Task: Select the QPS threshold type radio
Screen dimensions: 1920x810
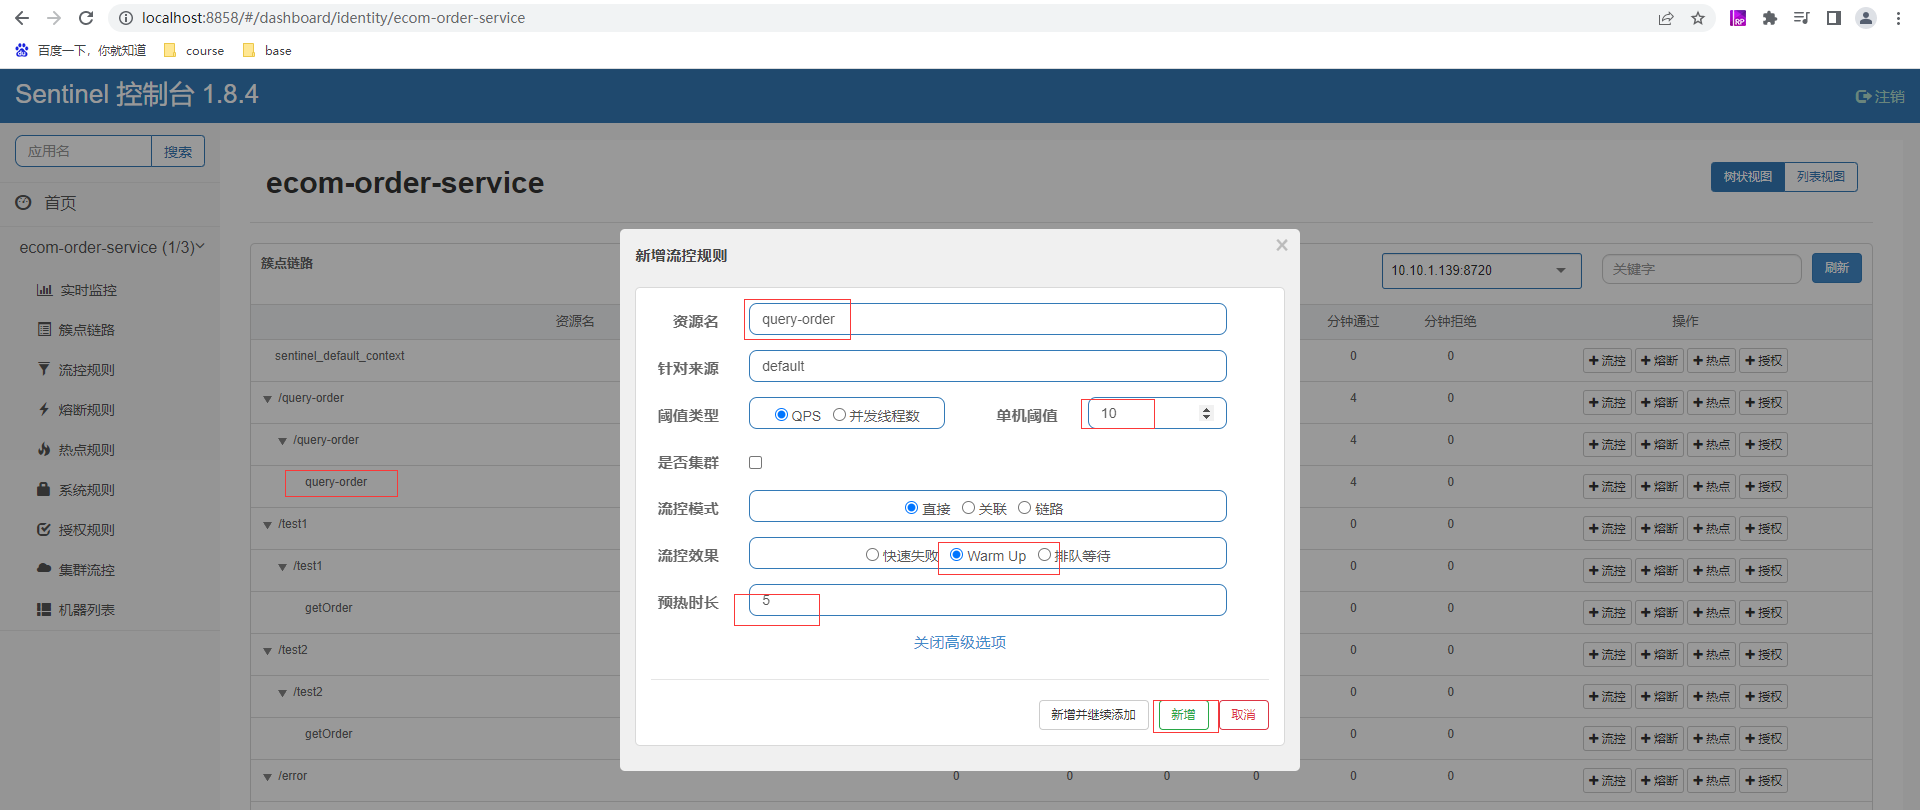Action: (781, 415)
